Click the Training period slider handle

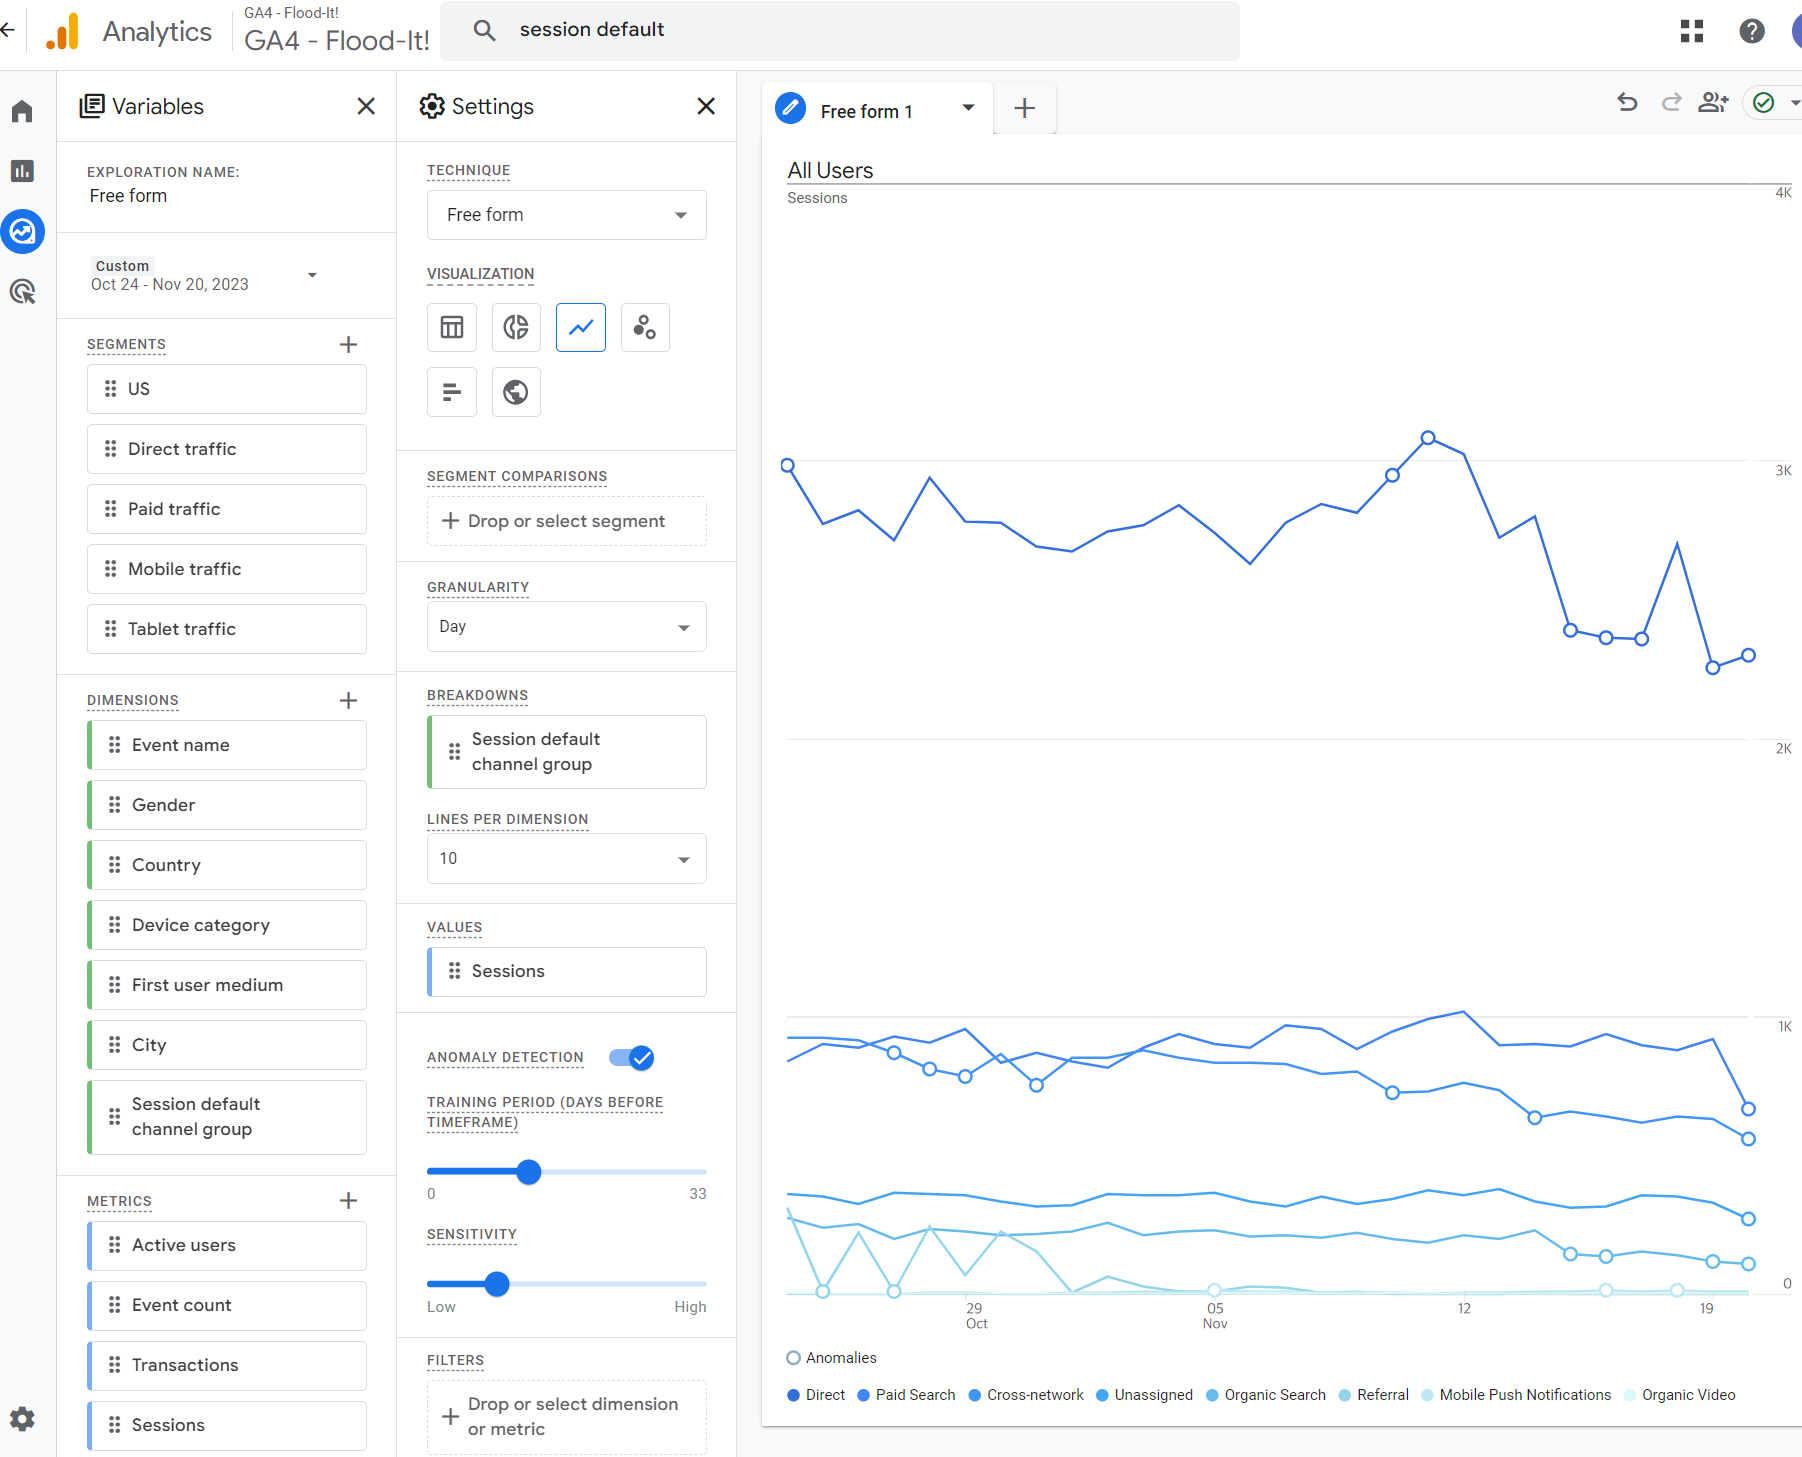pos(529,1172)
